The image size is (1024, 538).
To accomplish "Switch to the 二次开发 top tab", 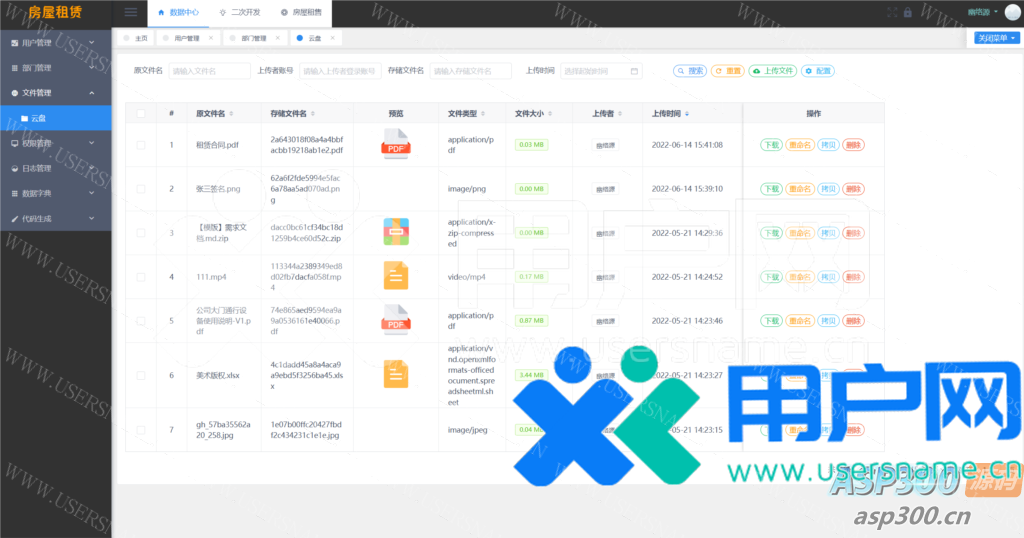I will [x=239, y=13].
